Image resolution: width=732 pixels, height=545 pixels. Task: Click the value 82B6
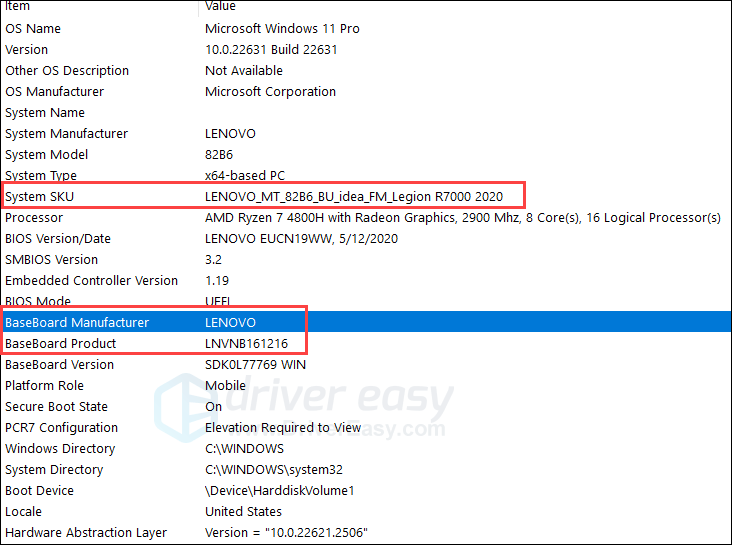tap(218, 155)
